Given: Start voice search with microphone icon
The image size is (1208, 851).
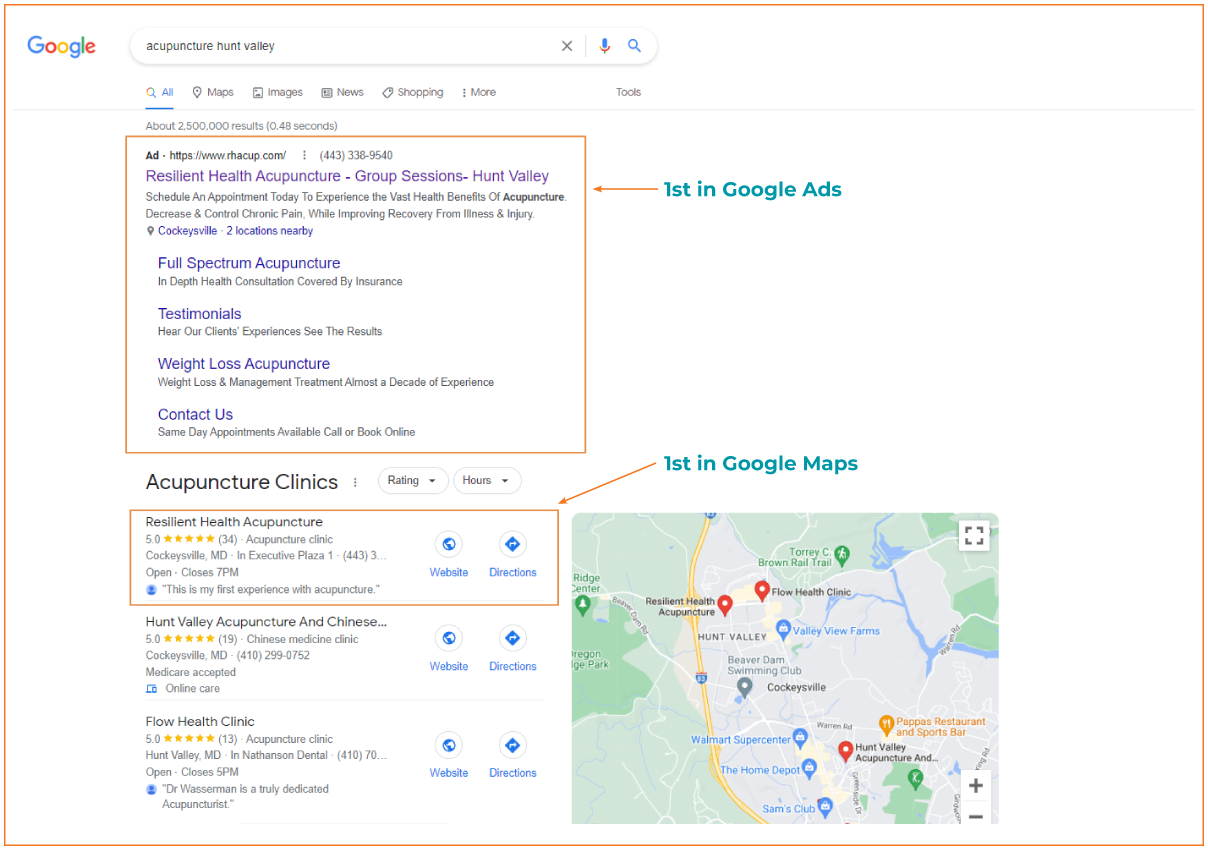Looking at the screenshot, I should click(x=604, y=46).
